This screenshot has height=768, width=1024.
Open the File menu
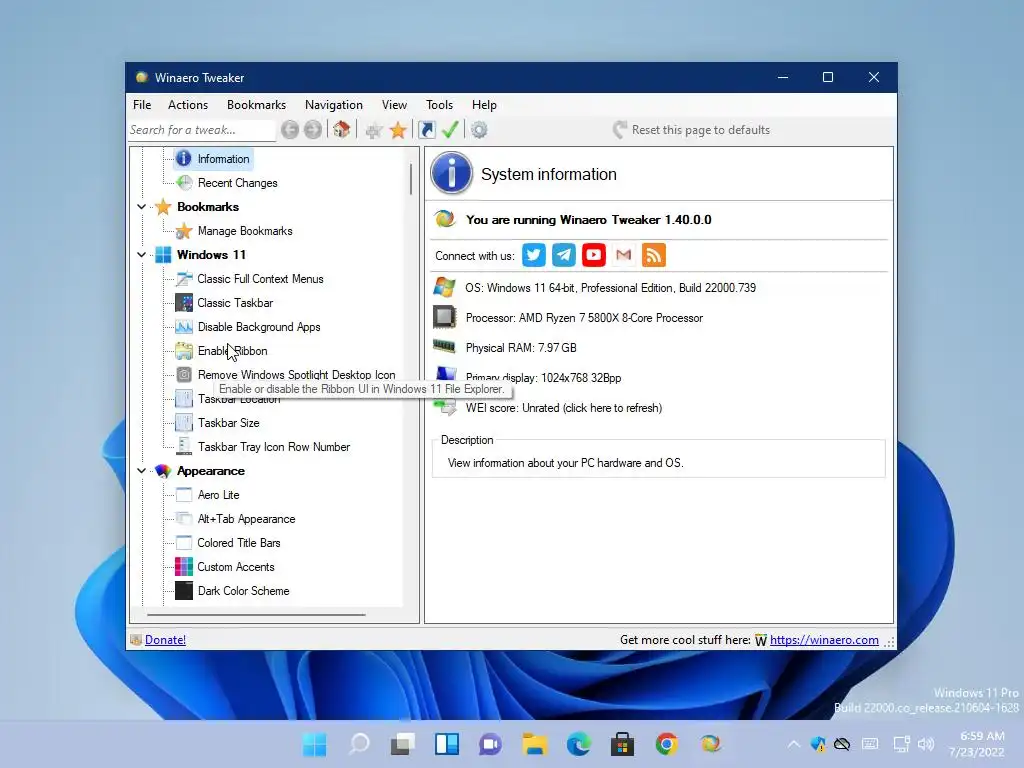click(142, 104)
